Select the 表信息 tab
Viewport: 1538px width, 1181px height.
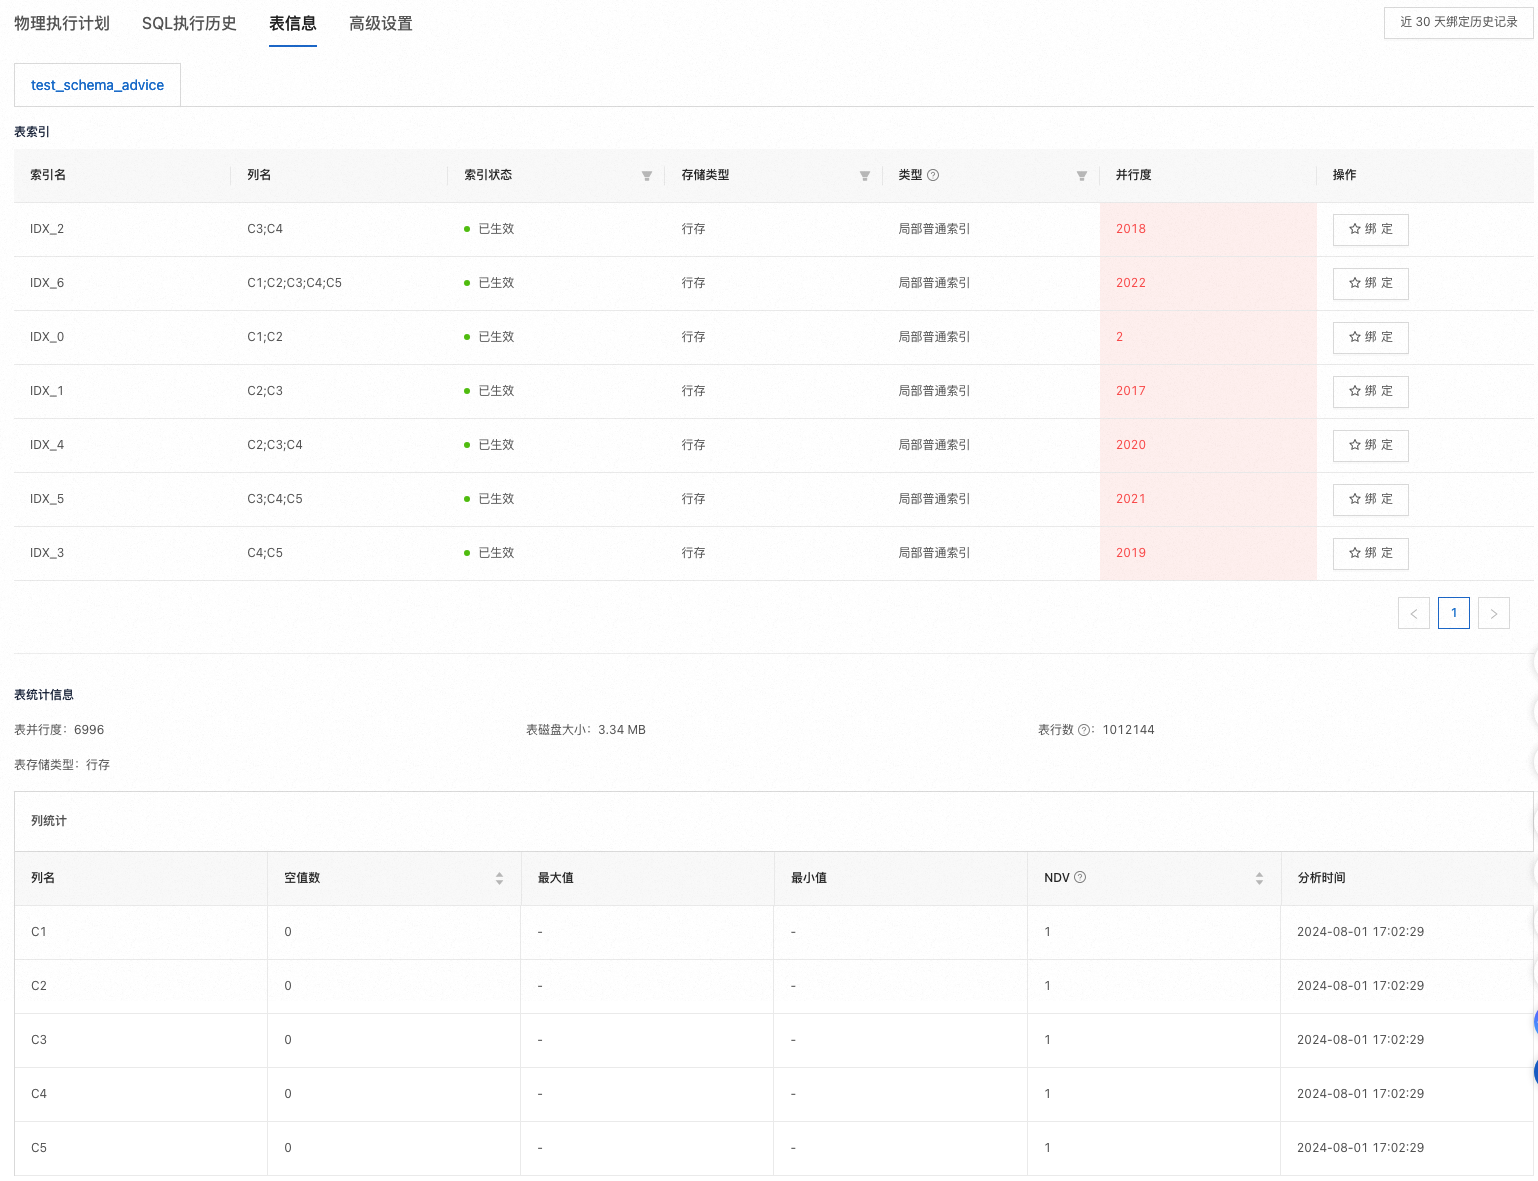[293, 23]
